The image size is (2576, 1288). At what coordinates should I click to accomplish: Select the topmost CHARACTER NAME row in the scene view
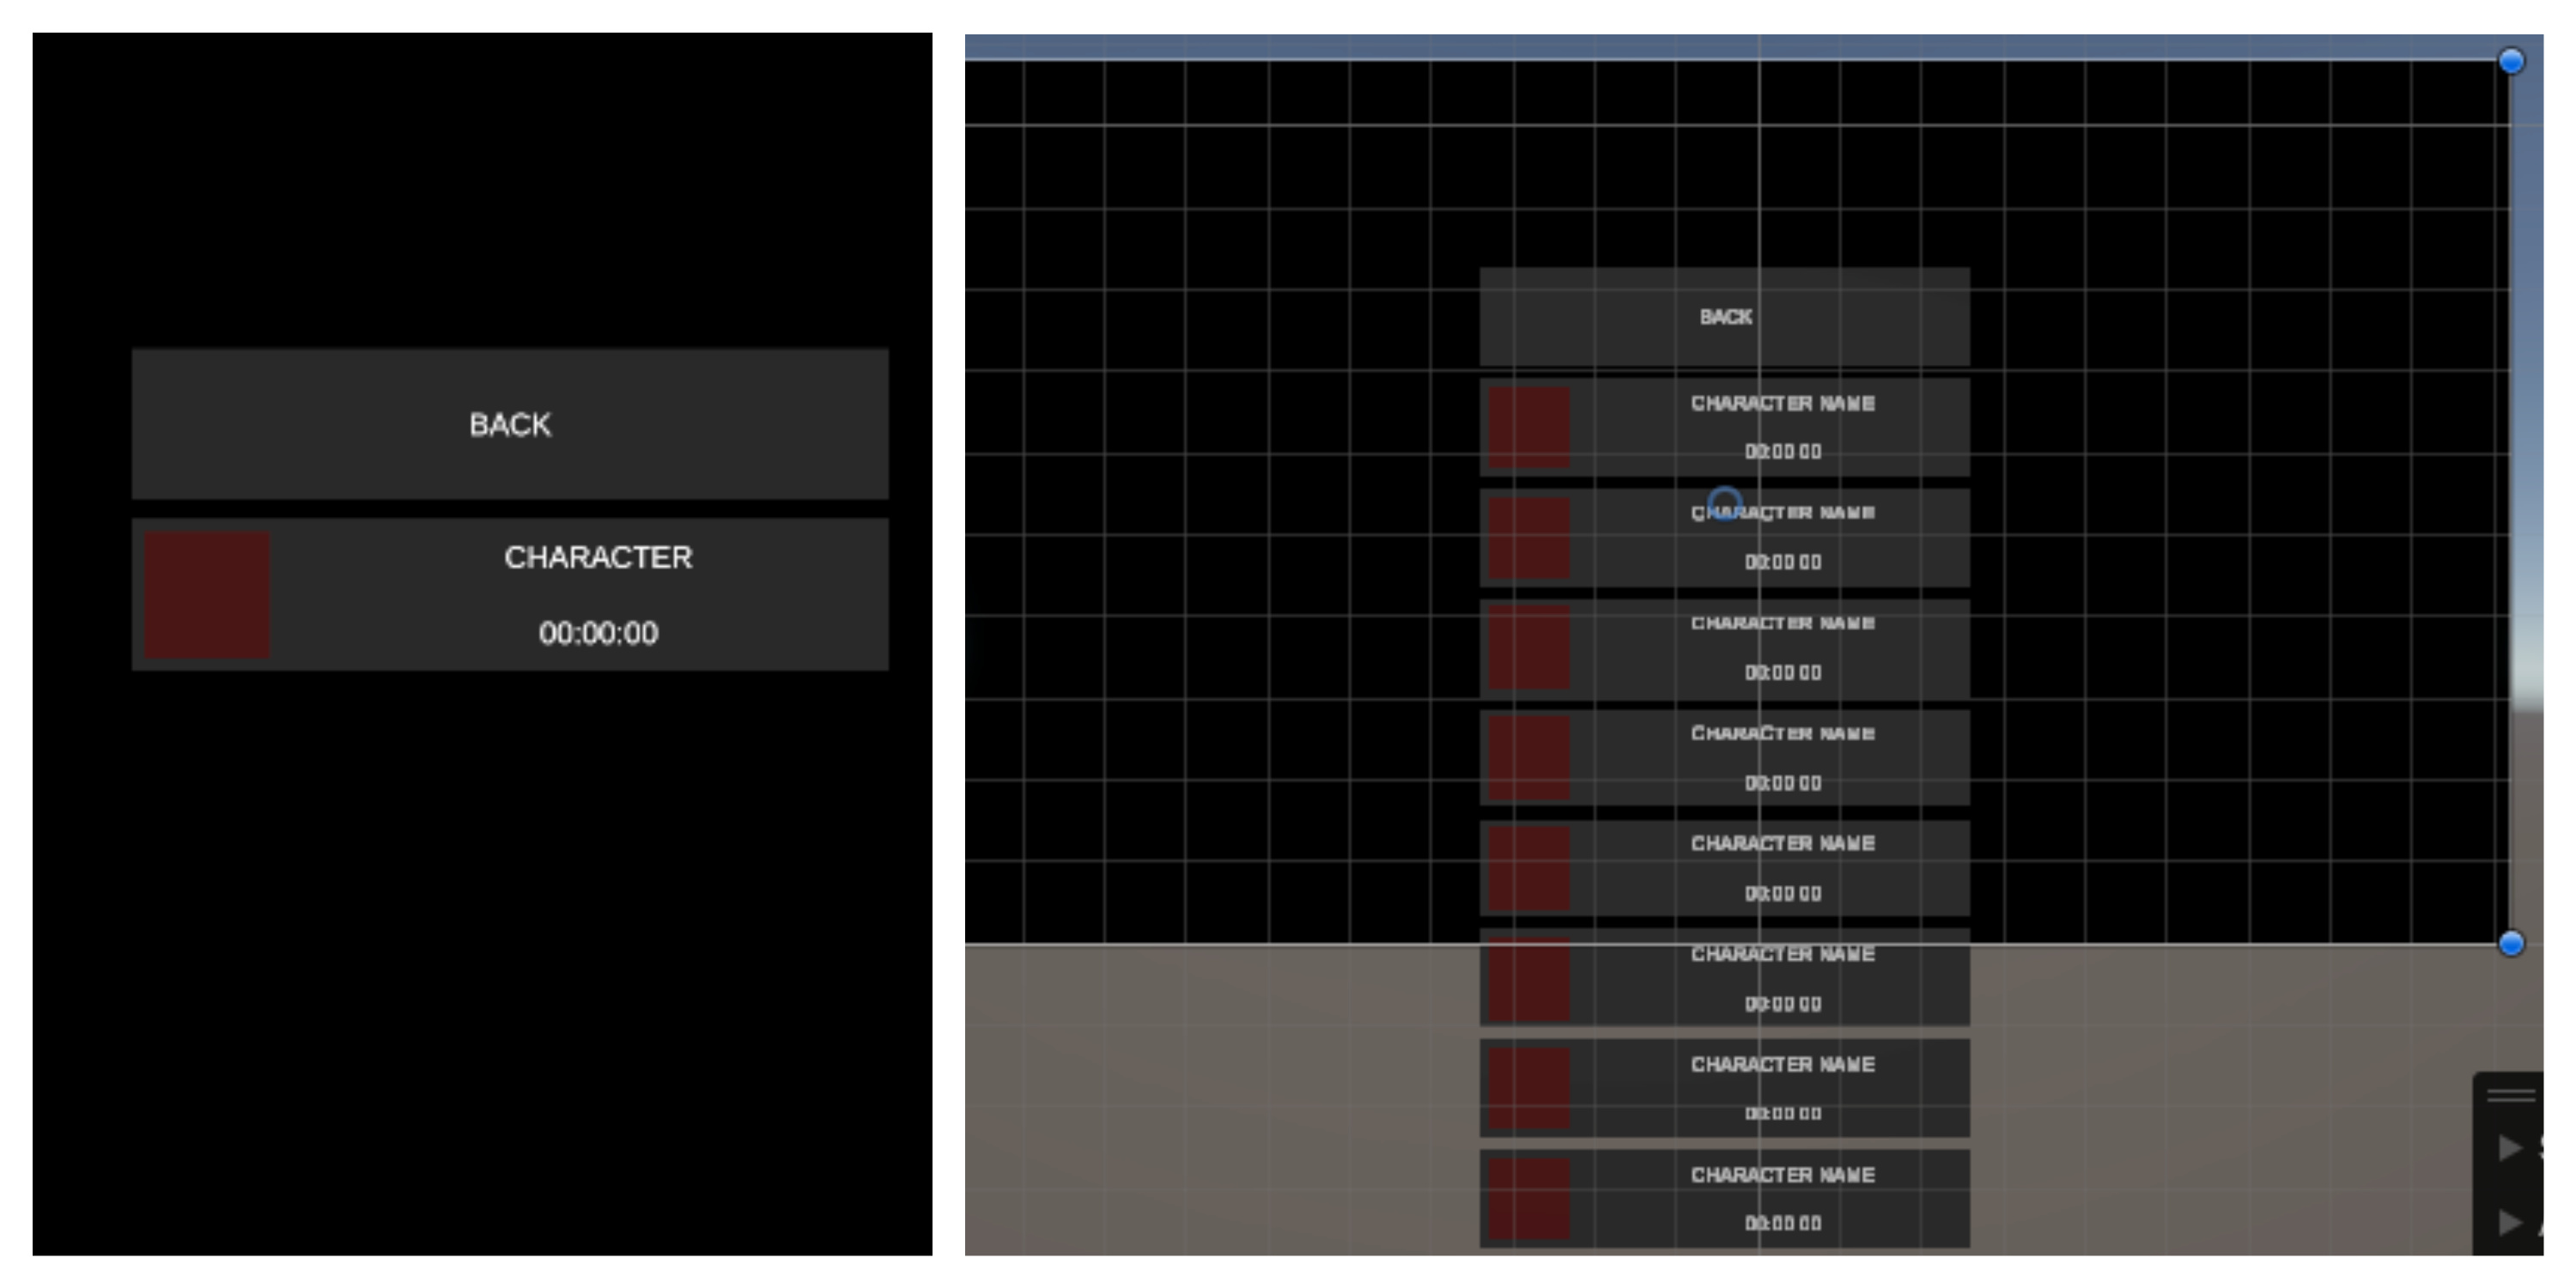tap(1725, 427)
